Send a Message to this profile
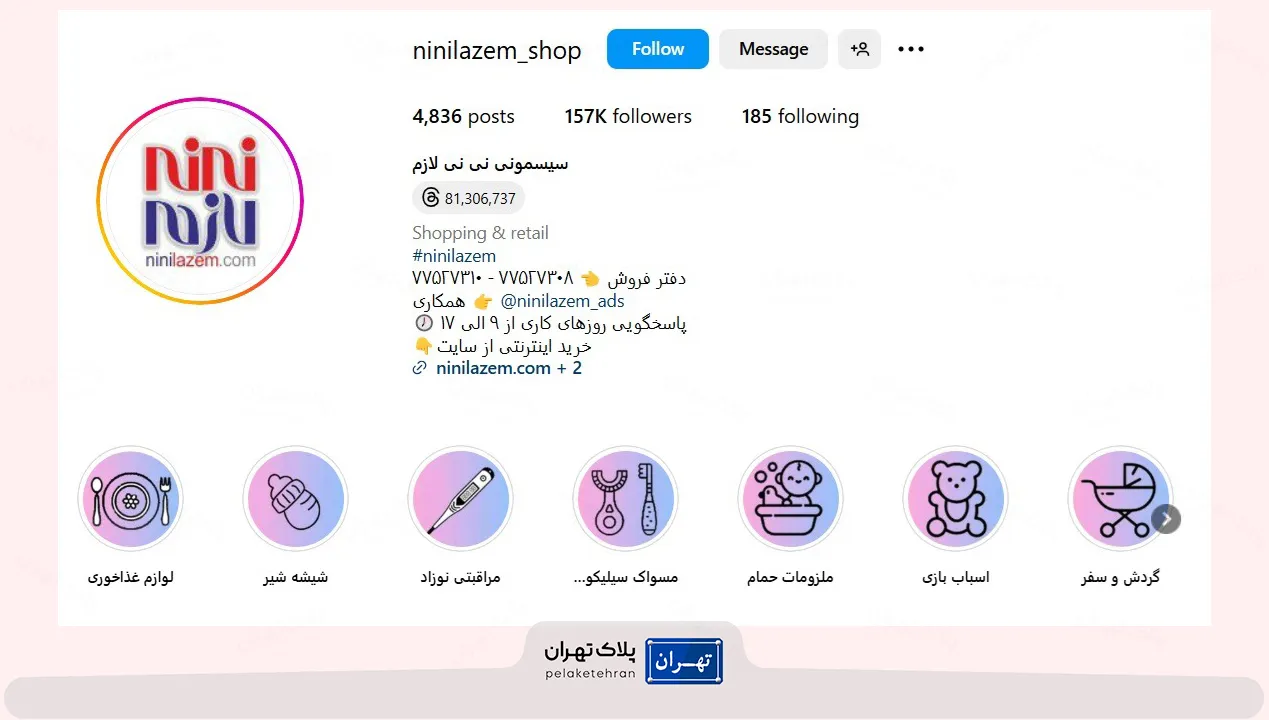 tap(773, 49)
